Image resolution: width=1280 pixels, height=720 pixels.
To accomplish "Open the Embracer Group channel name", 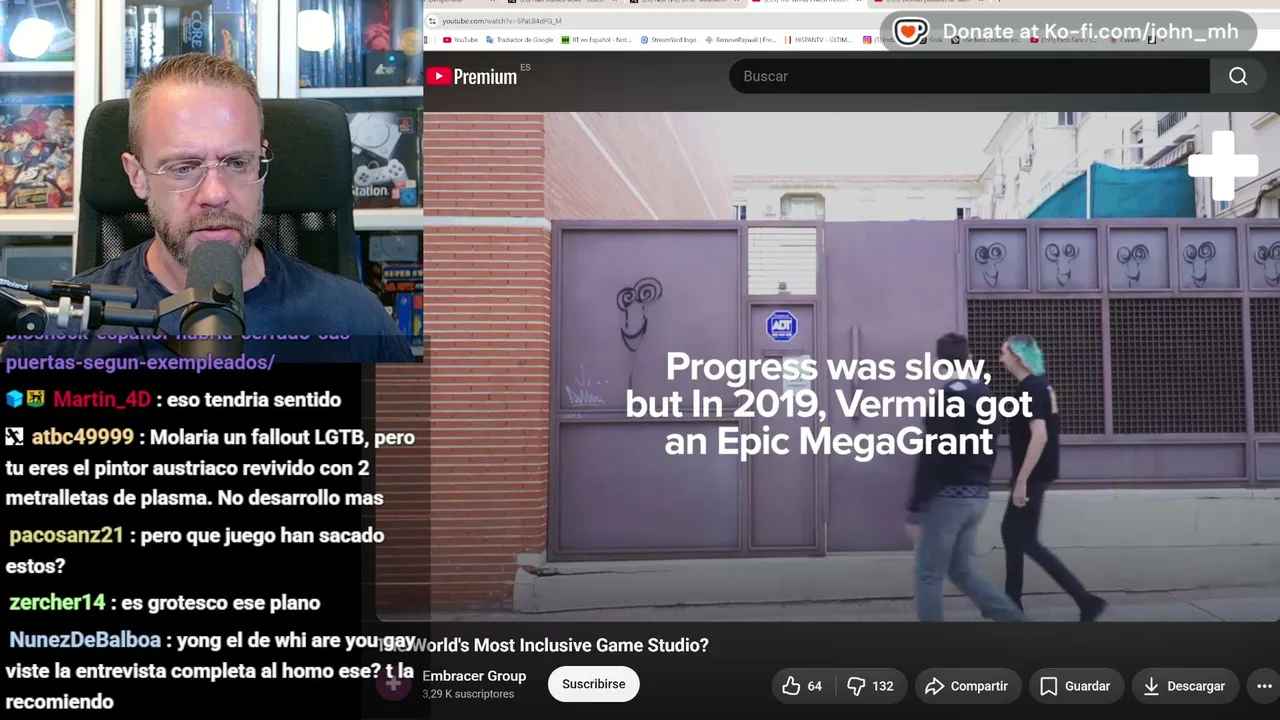I will 474,676.
